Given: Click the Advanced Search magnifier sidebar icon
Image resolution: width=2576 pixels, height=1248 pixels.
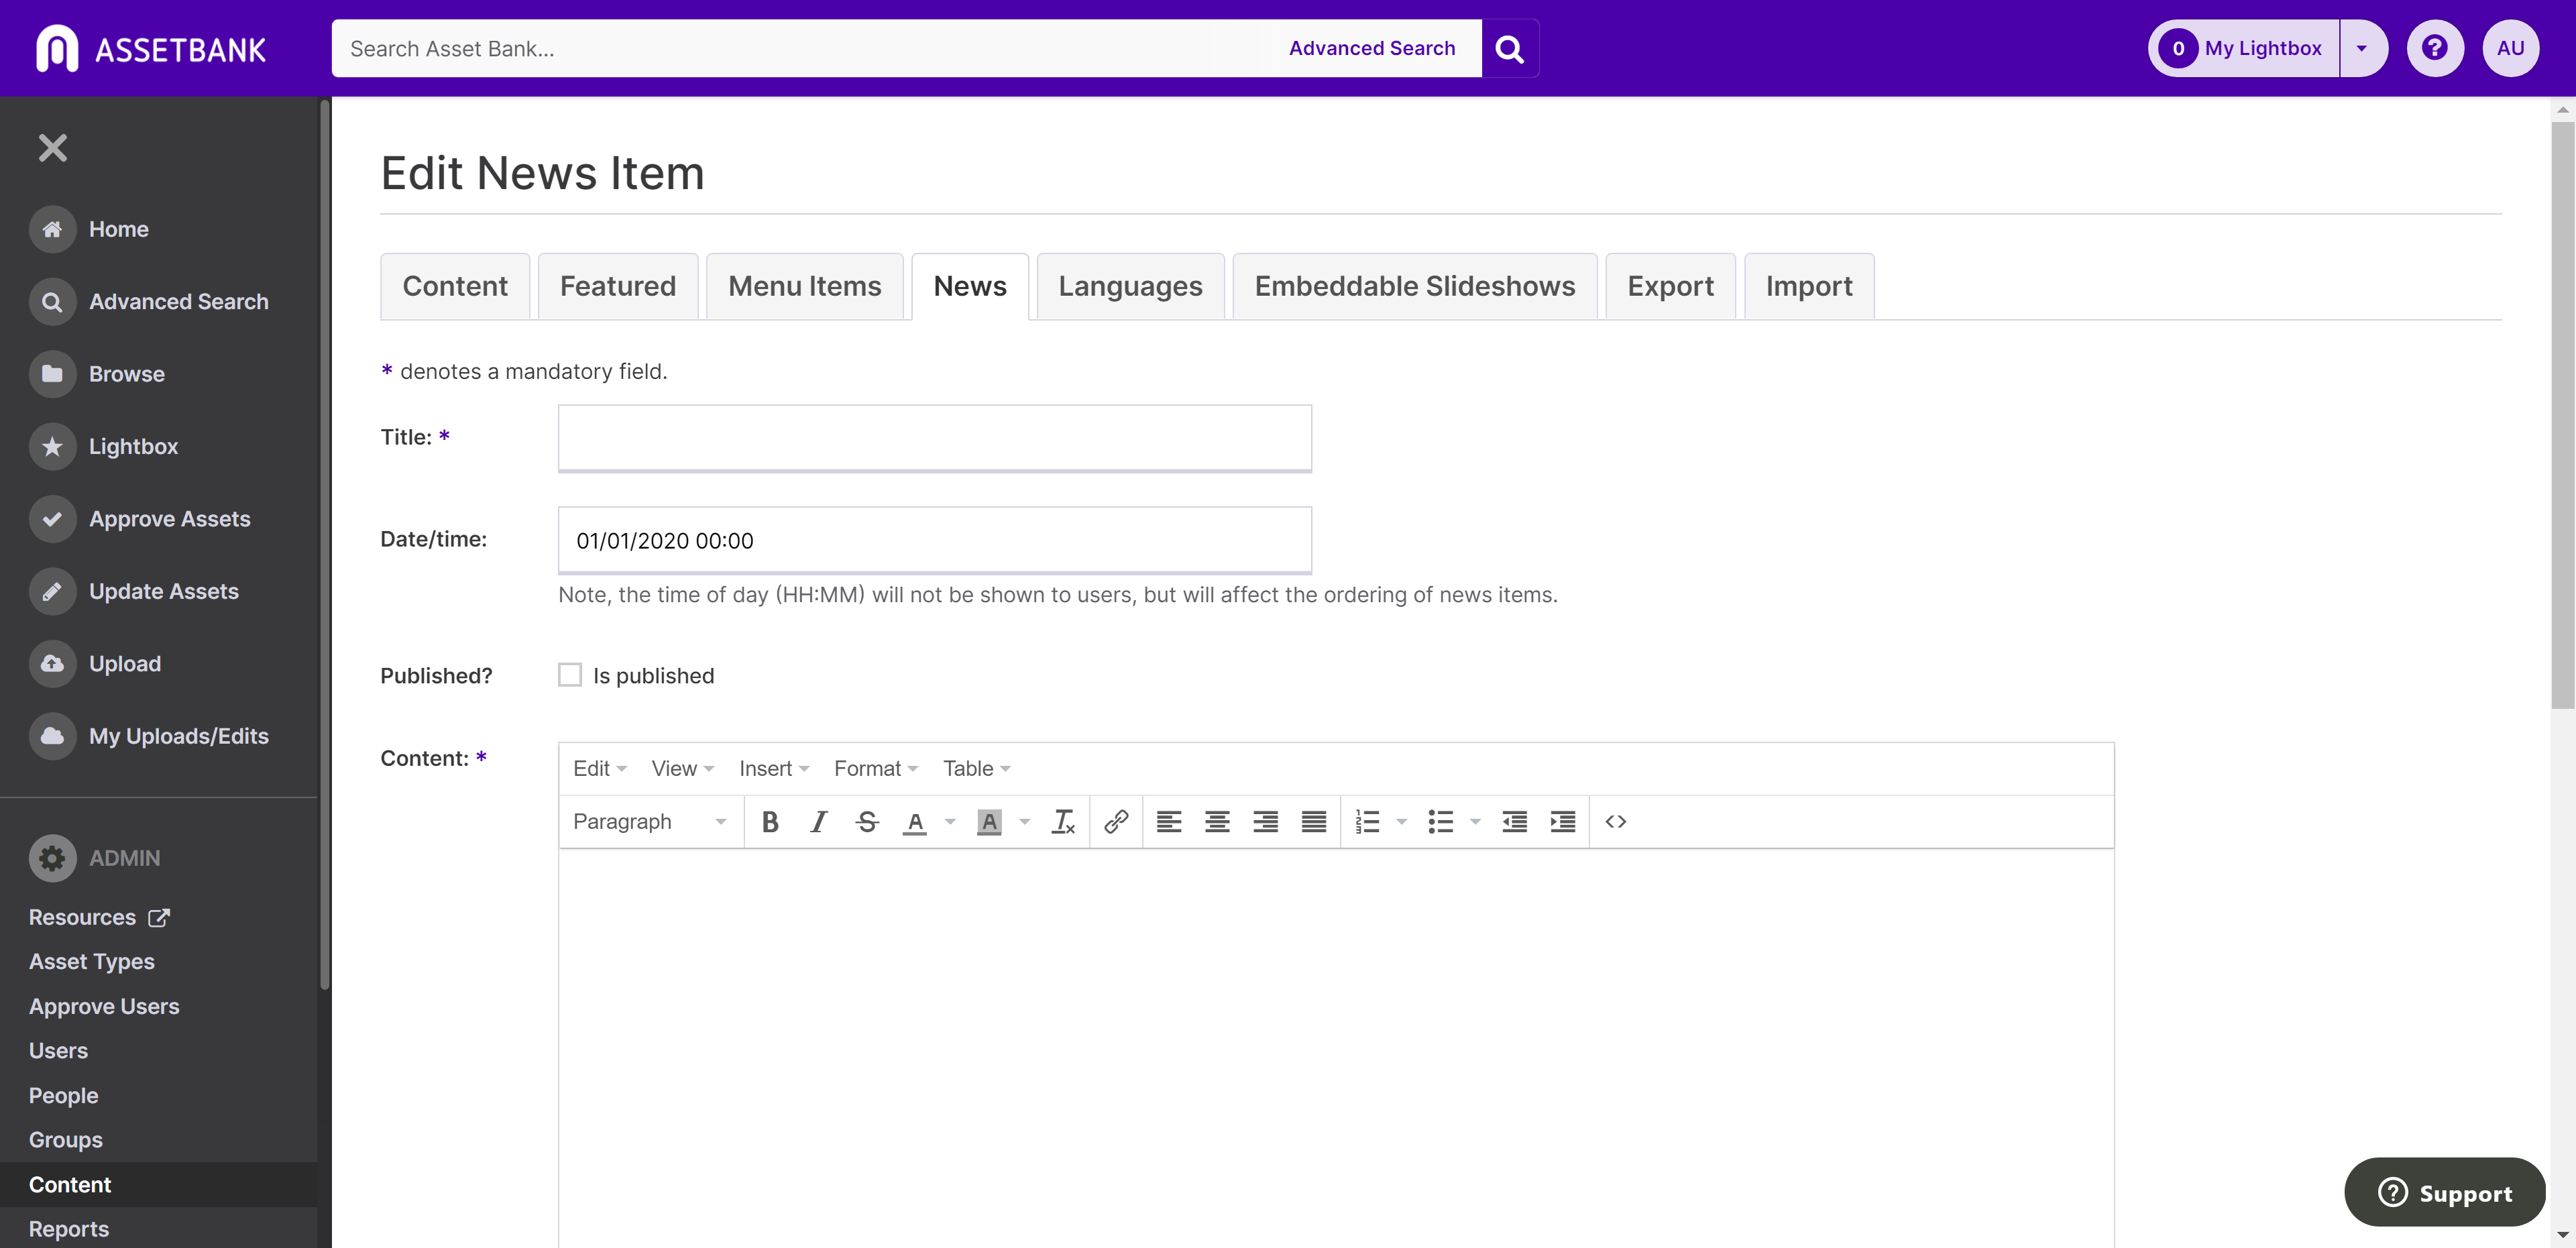Looking at the screenshot, I should (53, 302).
